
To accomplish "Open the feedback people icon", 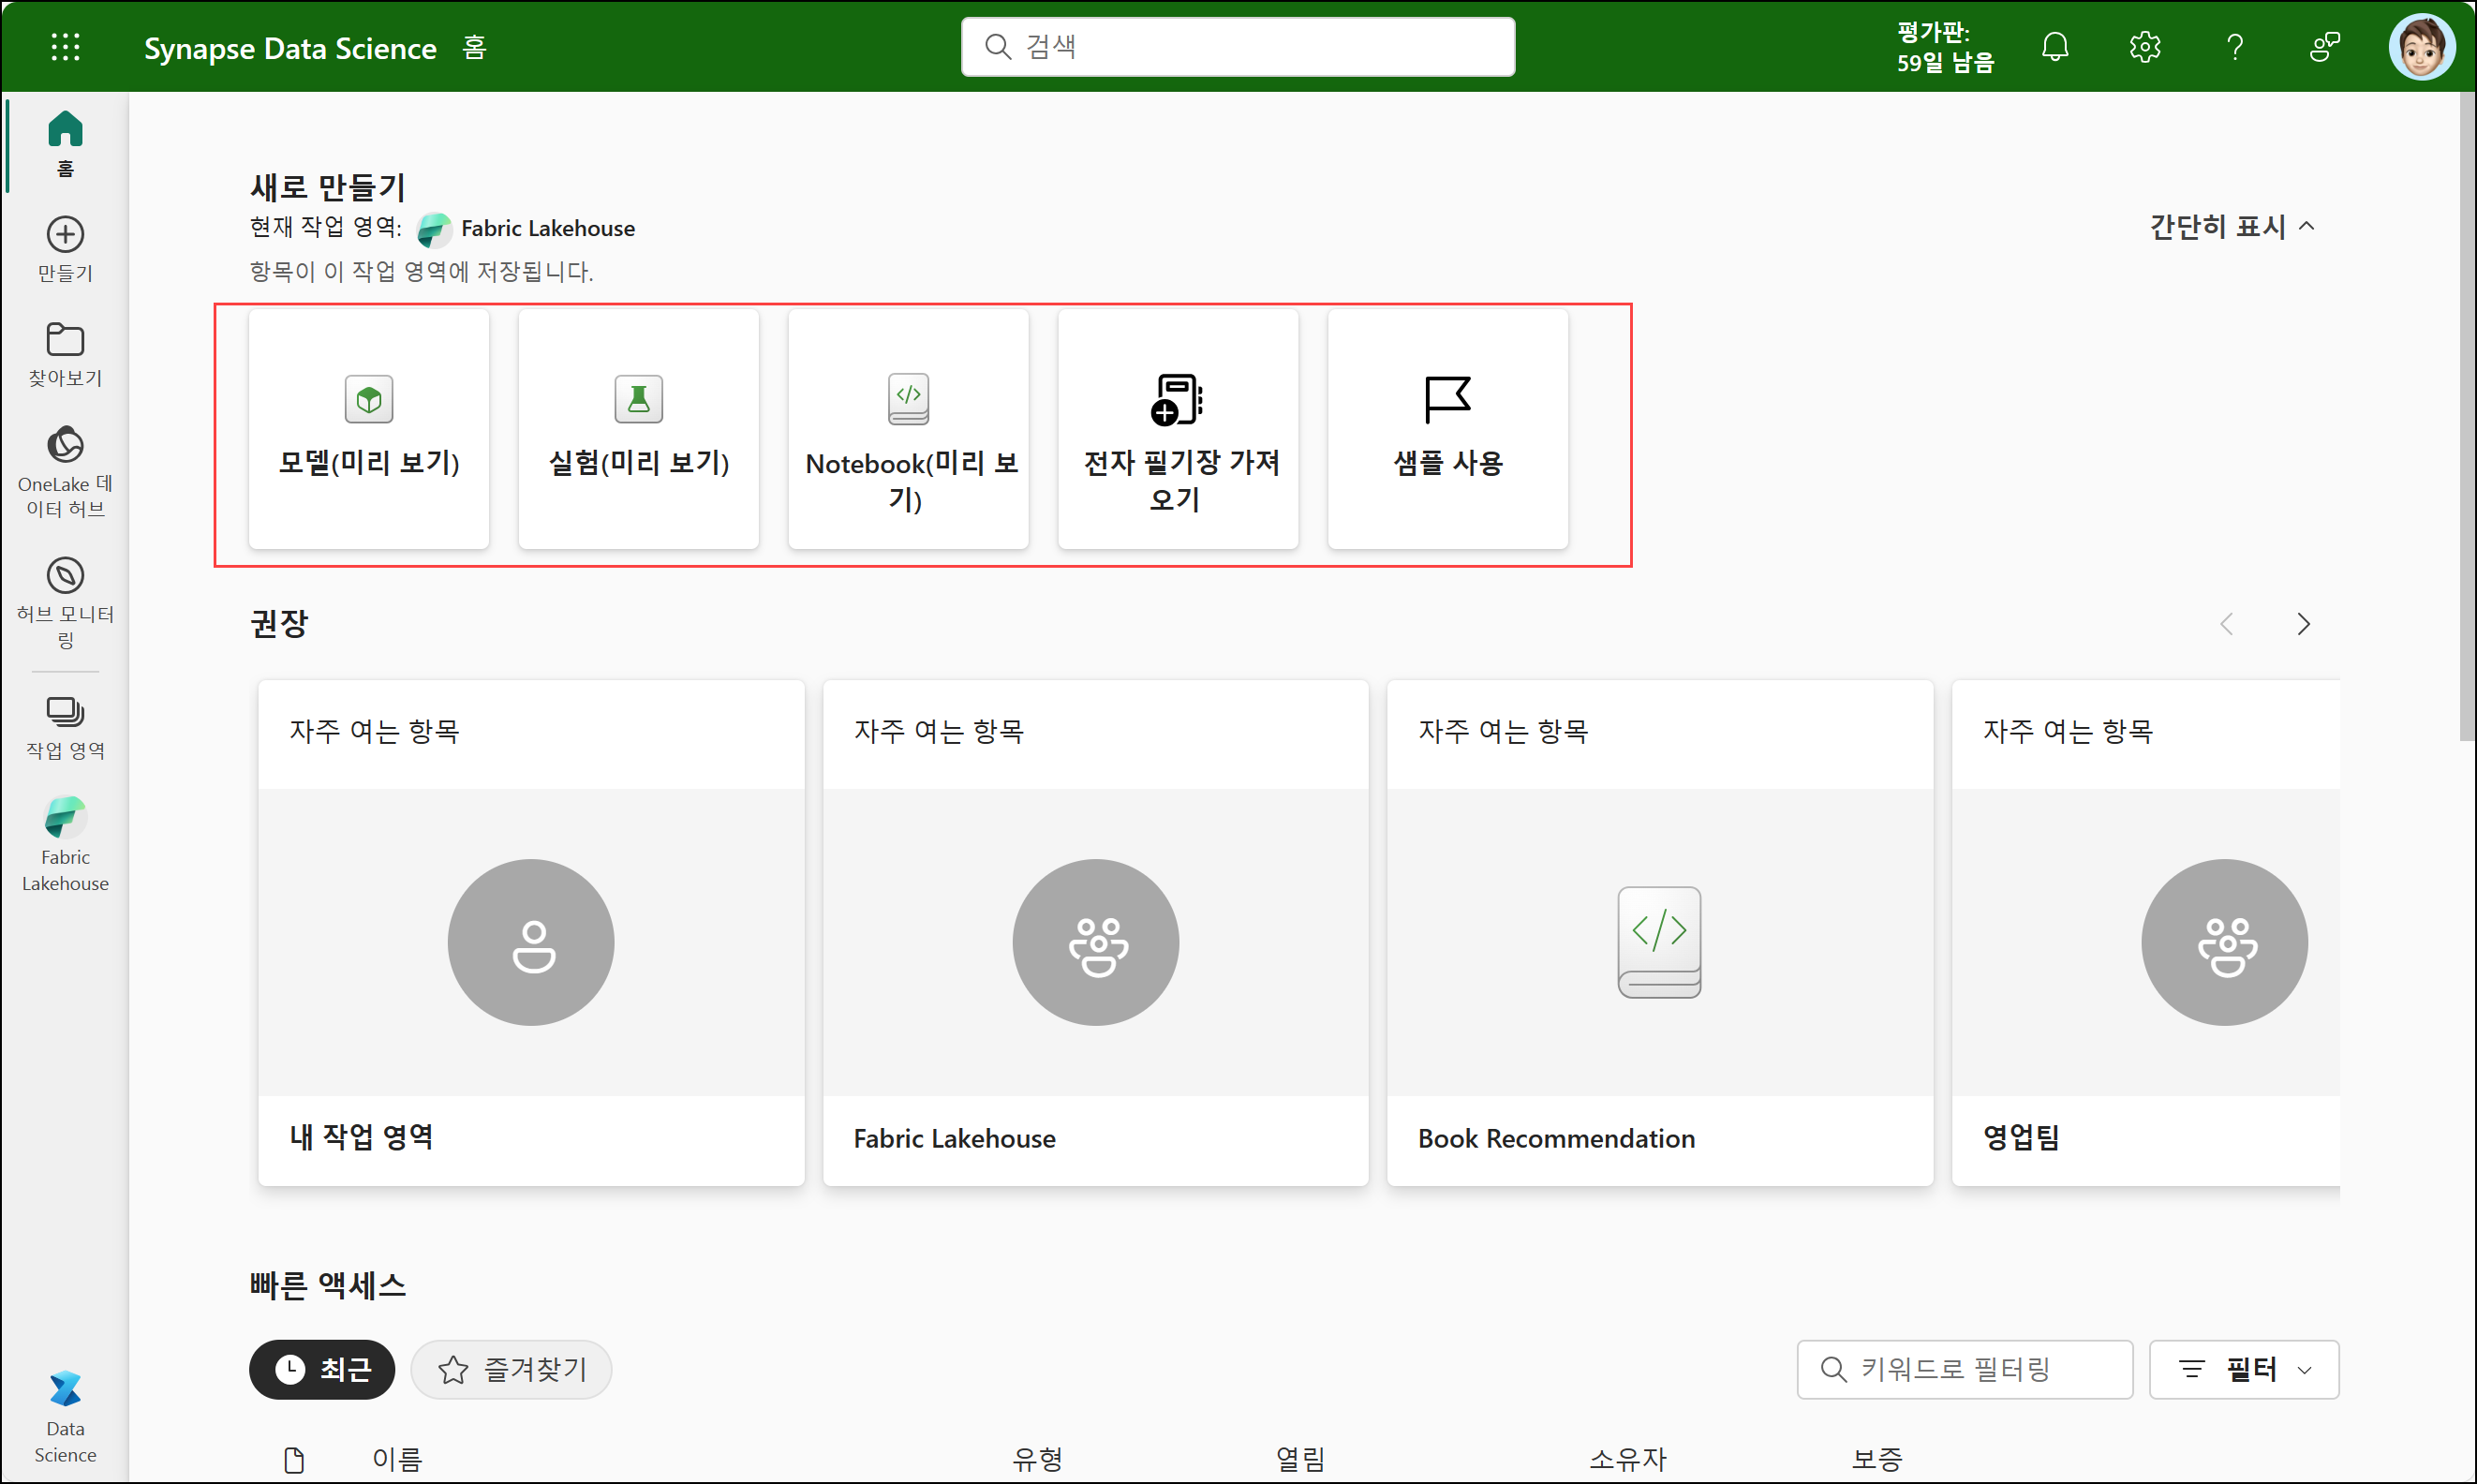I will (2324, 47).
